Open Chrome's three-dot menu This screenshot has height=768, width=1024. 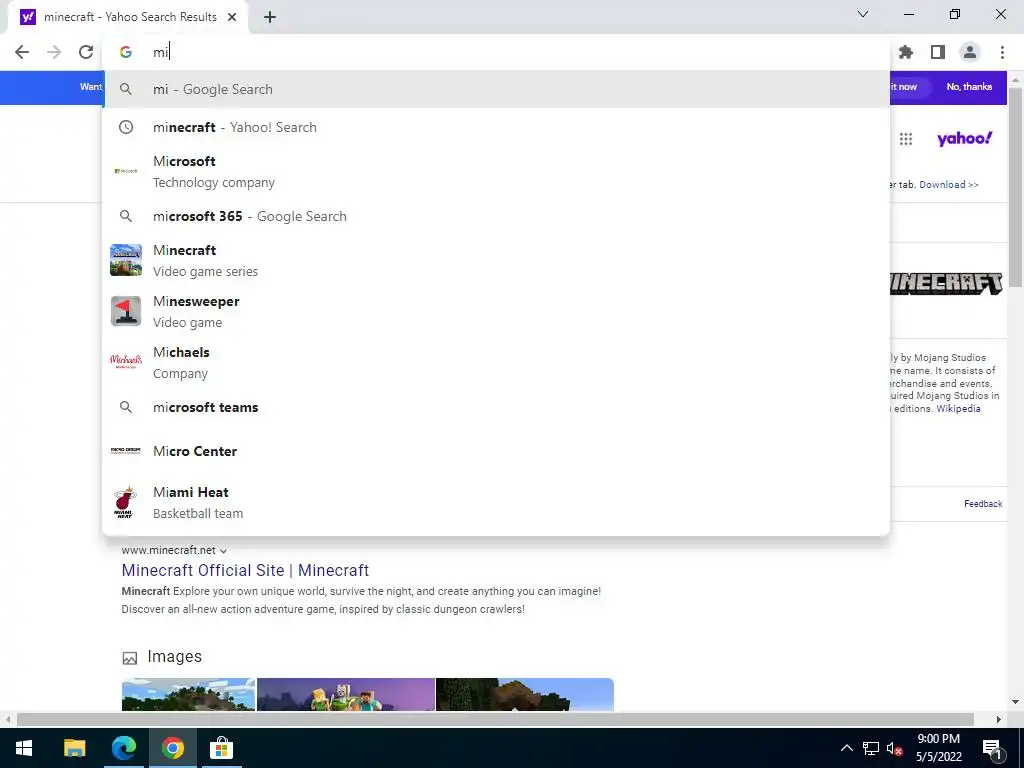[x=1002, y=52]
